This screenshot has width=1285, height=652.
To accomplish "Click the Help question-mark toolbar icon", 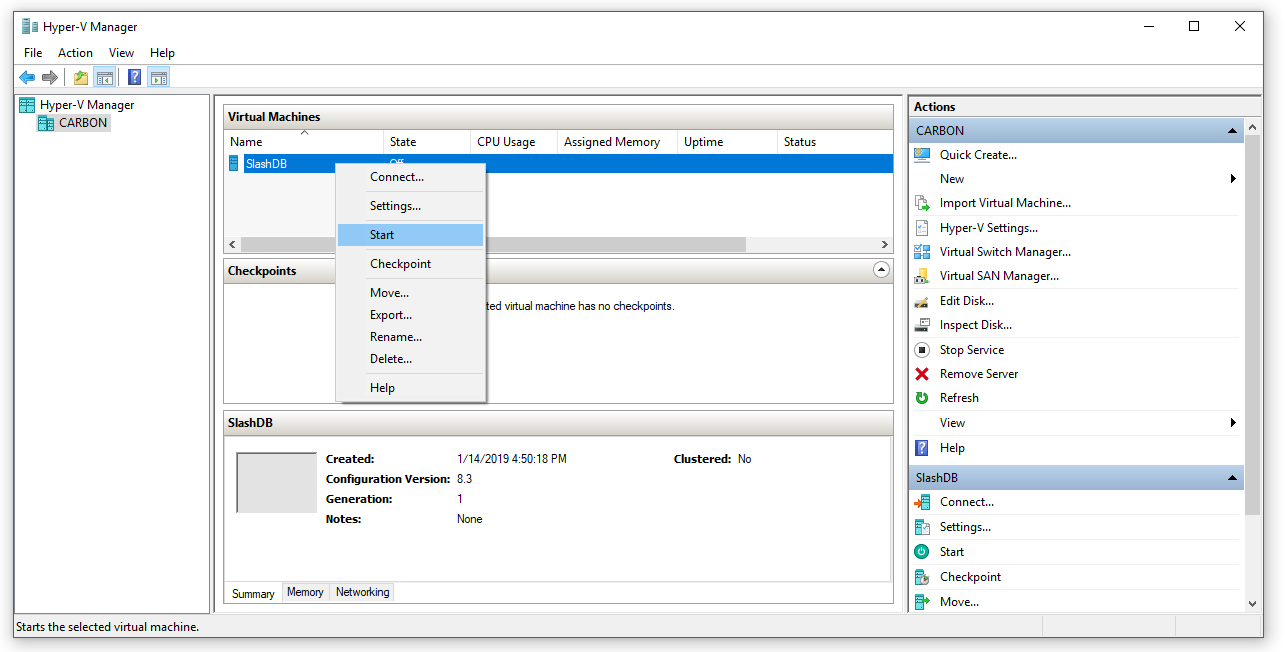I will click(x=134, y=78).
